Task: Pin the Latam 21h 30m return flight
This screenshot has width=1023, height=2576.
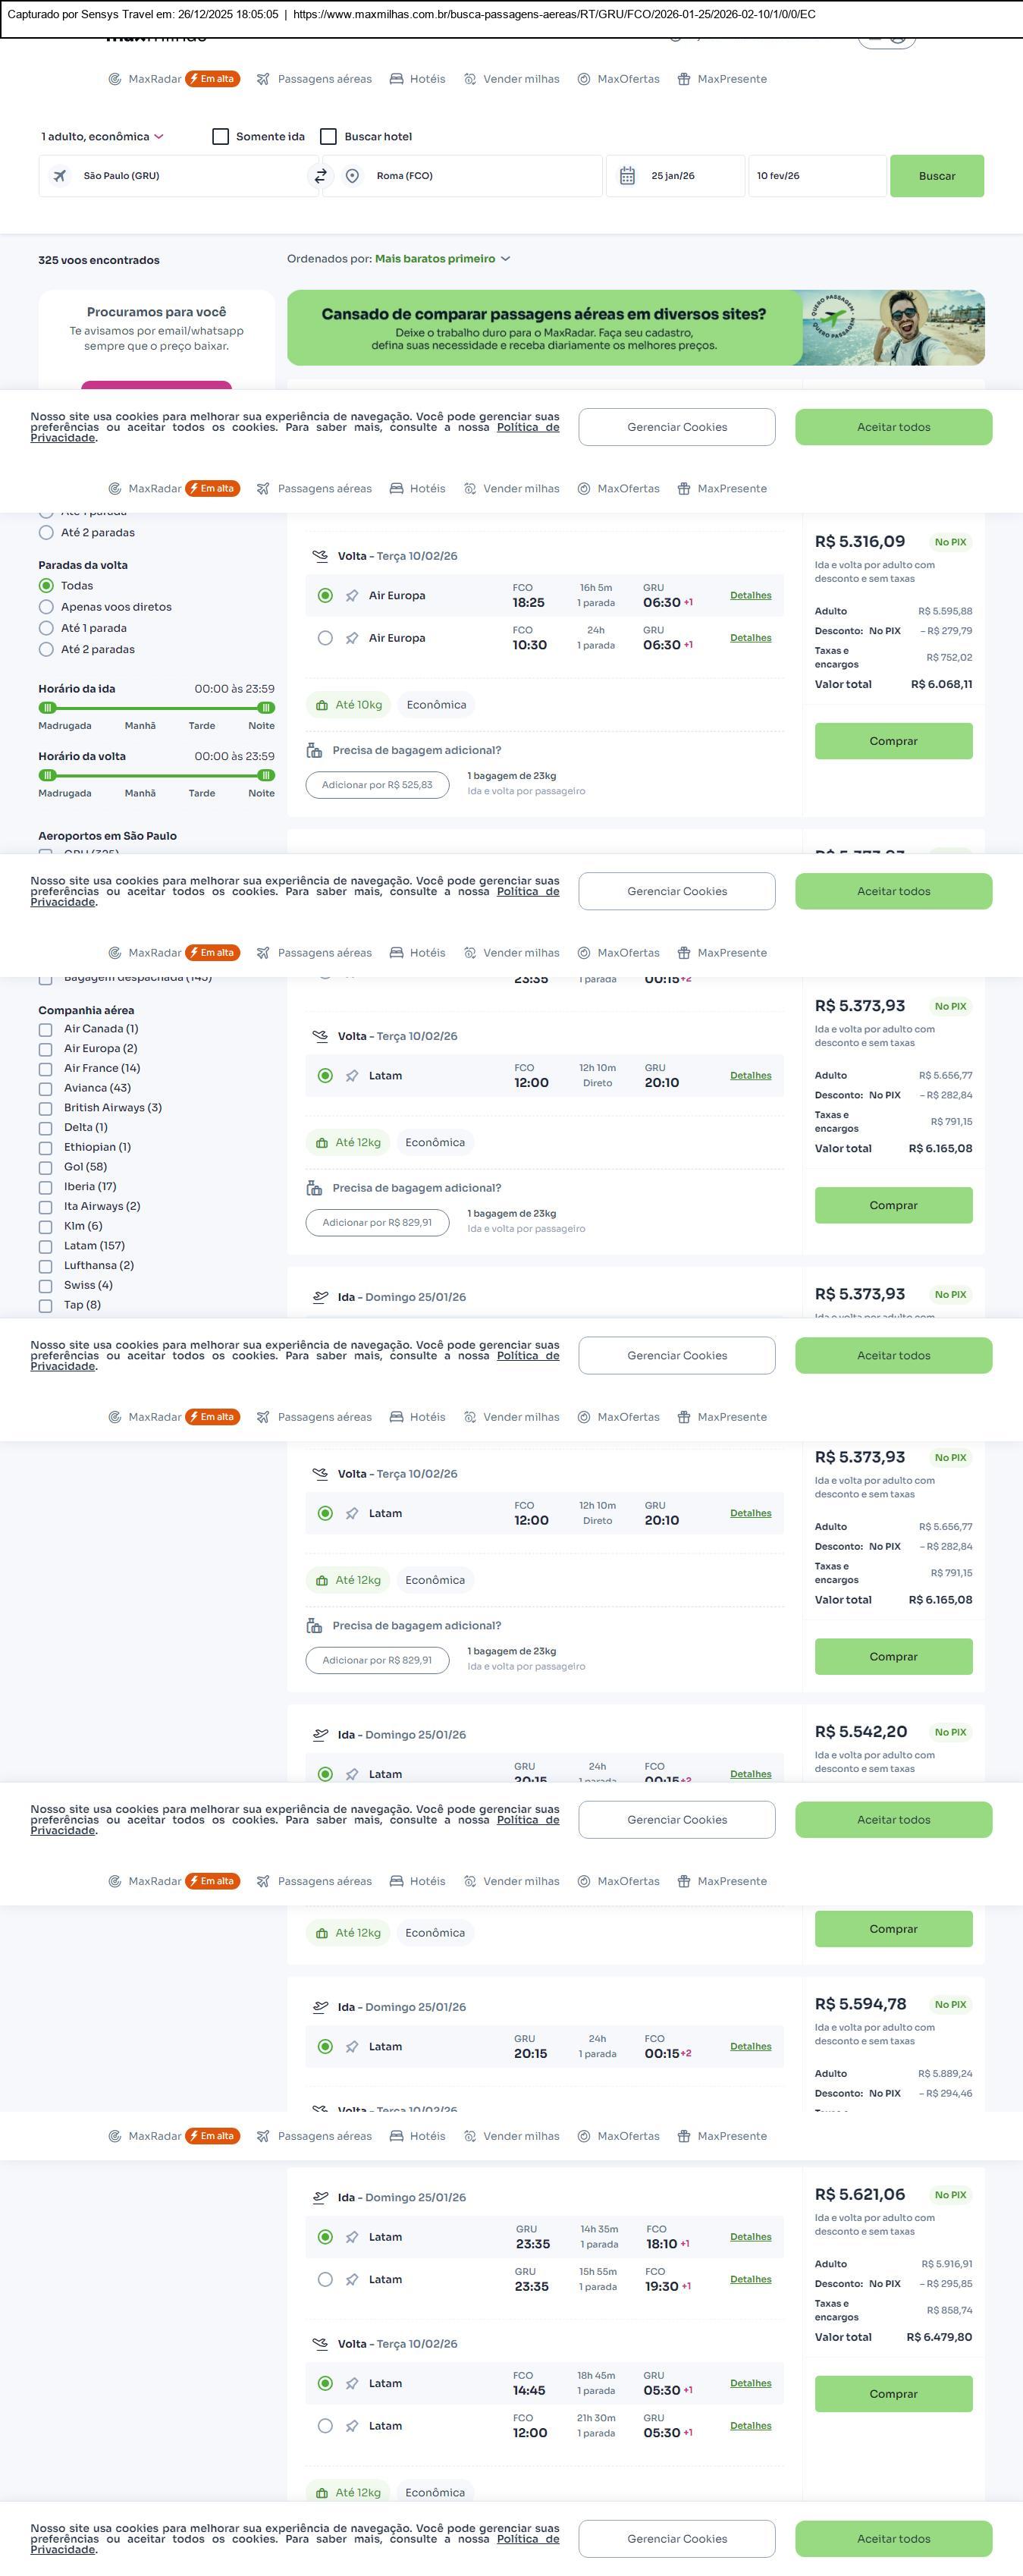Action: tap(352, 2426)
